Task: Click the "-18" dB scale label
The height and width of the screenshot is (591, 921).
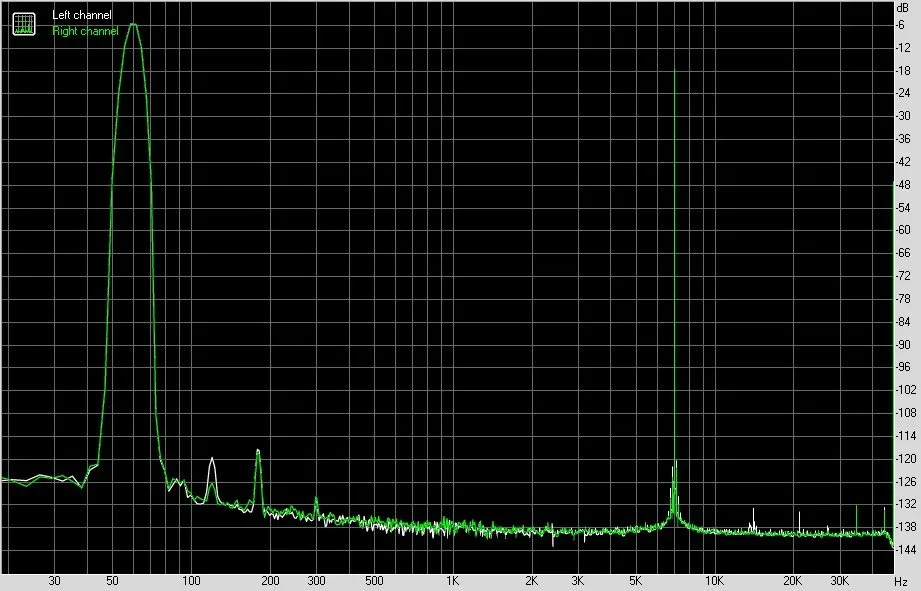Action: [x=903, y=70]
